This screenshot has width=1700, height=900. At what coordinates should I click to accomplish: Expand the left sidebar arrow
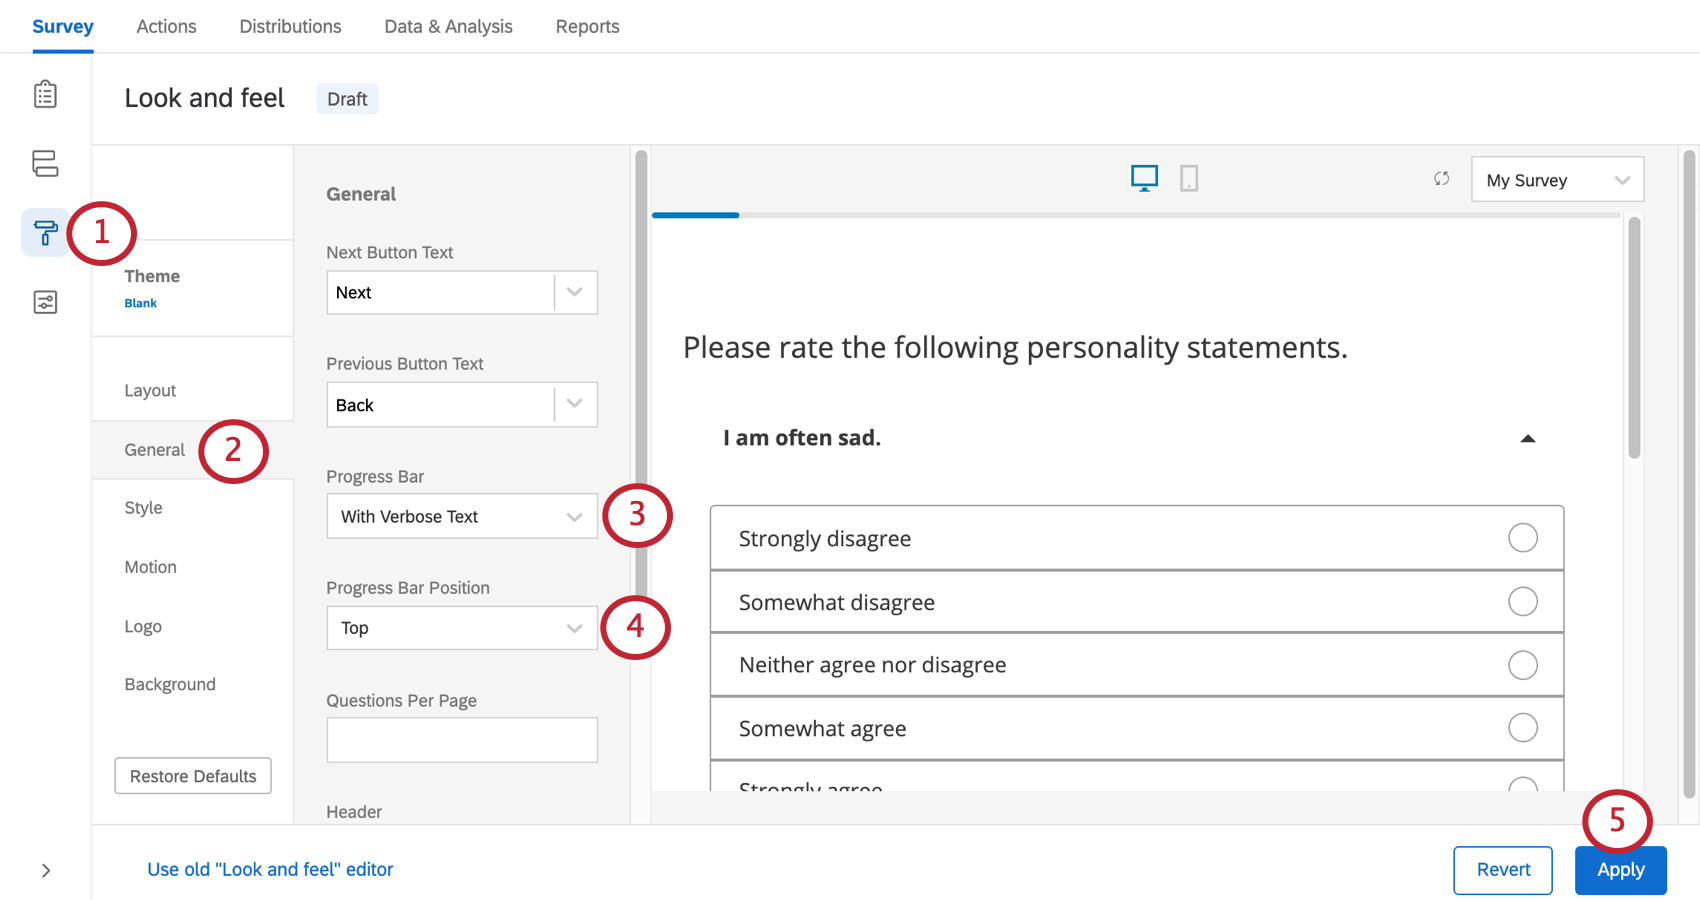point(45,870)
